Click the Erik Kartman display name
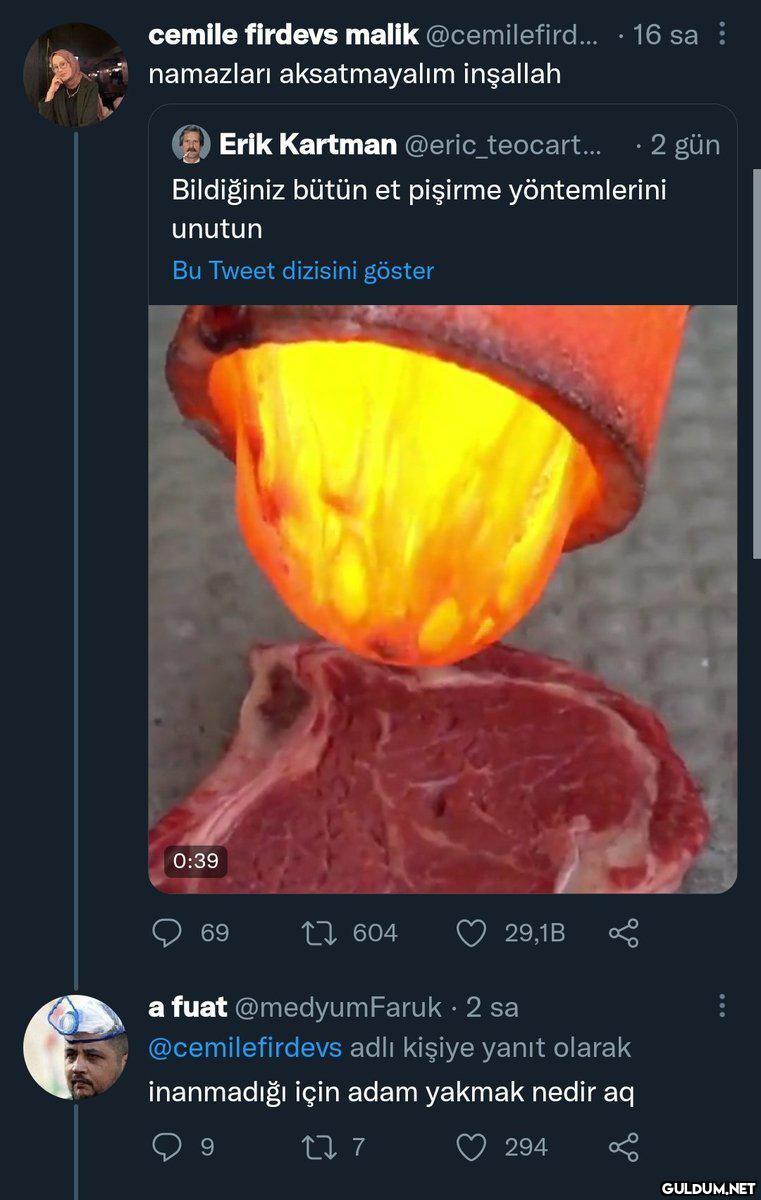 pyautogui.click(x=307, y=145)
